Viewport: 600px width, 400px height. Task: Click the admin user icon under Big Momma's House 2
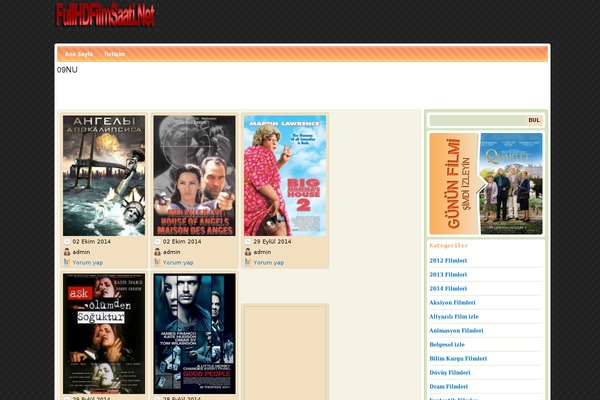point(248,252)
